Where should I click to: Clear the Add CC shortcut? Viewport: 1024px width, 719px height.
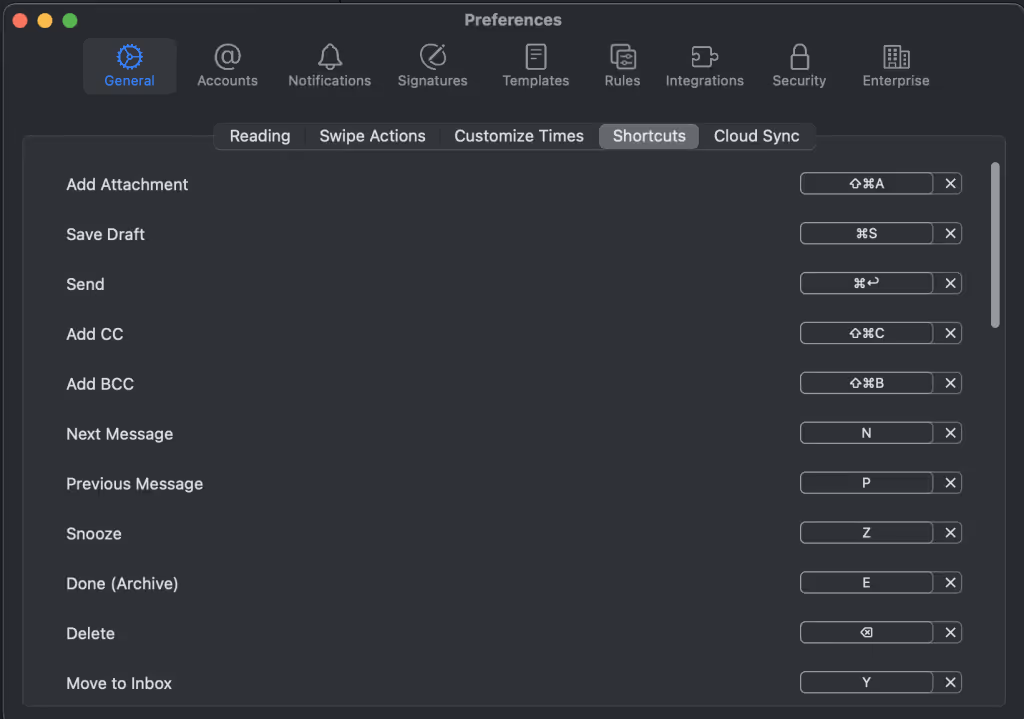[950, 333]
